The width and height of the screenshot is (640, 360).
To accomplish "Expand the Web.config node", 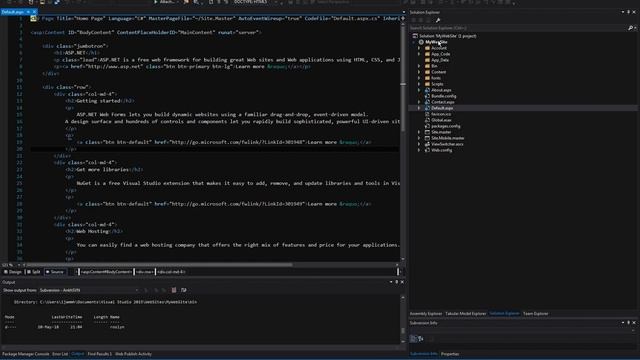I will click(x=419, y=150).
